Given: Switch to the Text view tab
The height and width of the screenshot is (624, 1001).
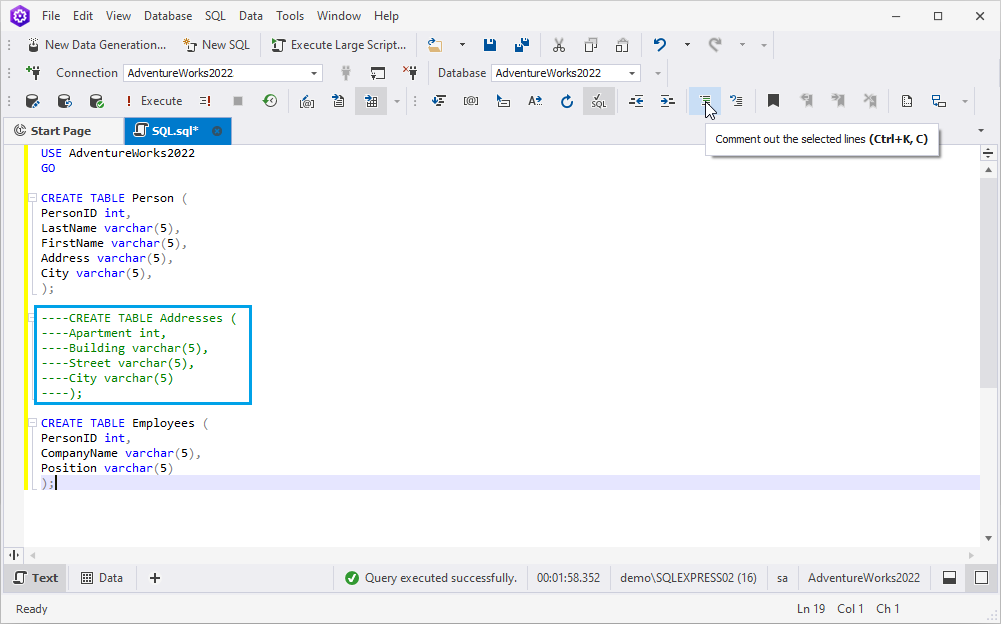Looking at the screenshot, I should pos(36,578).
